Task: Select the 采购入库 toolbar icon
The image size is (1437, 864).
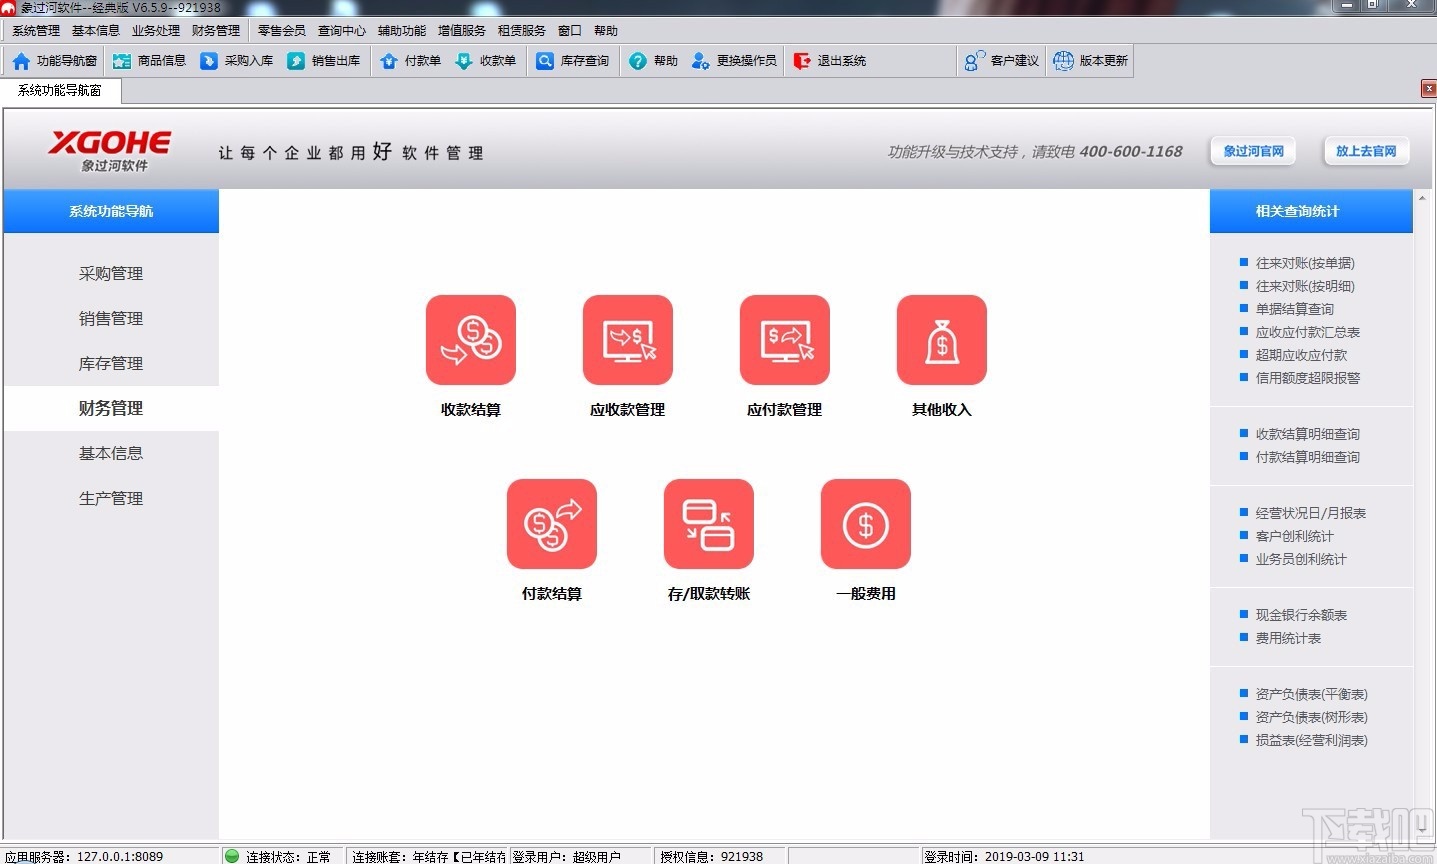Action: click(237, 60)
